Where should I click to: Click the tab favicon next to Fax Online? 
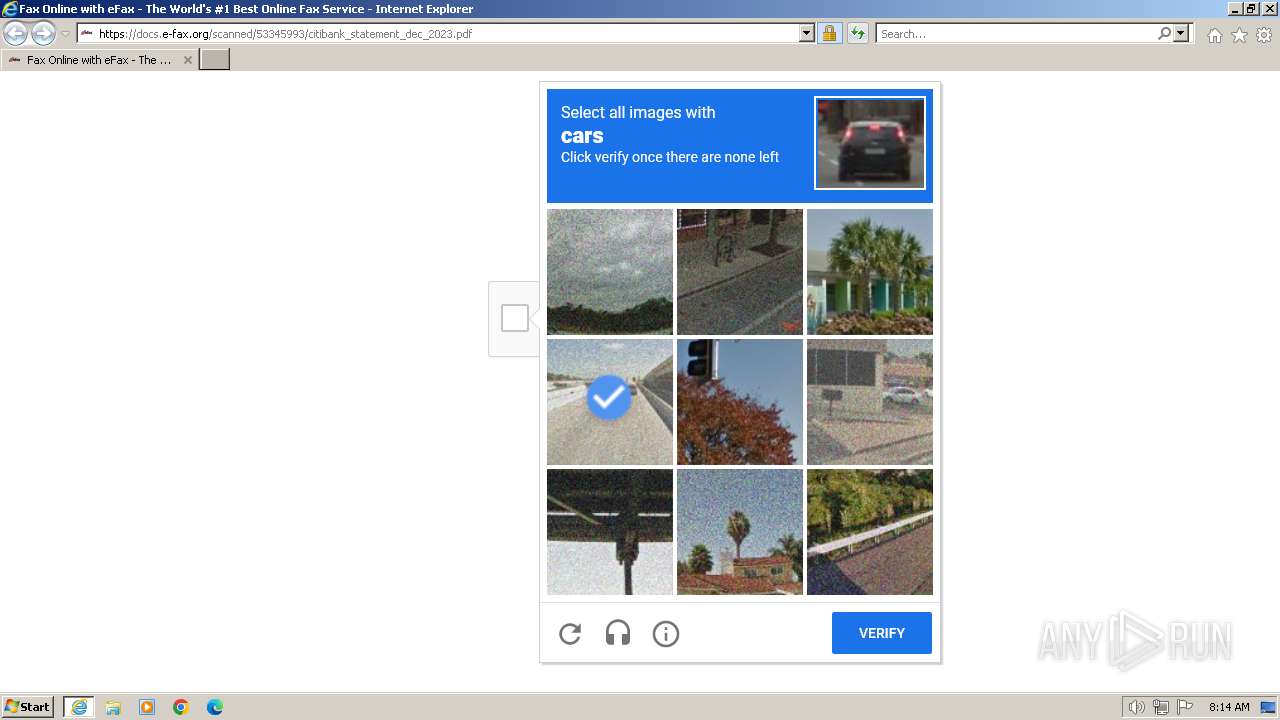point(15,60)
